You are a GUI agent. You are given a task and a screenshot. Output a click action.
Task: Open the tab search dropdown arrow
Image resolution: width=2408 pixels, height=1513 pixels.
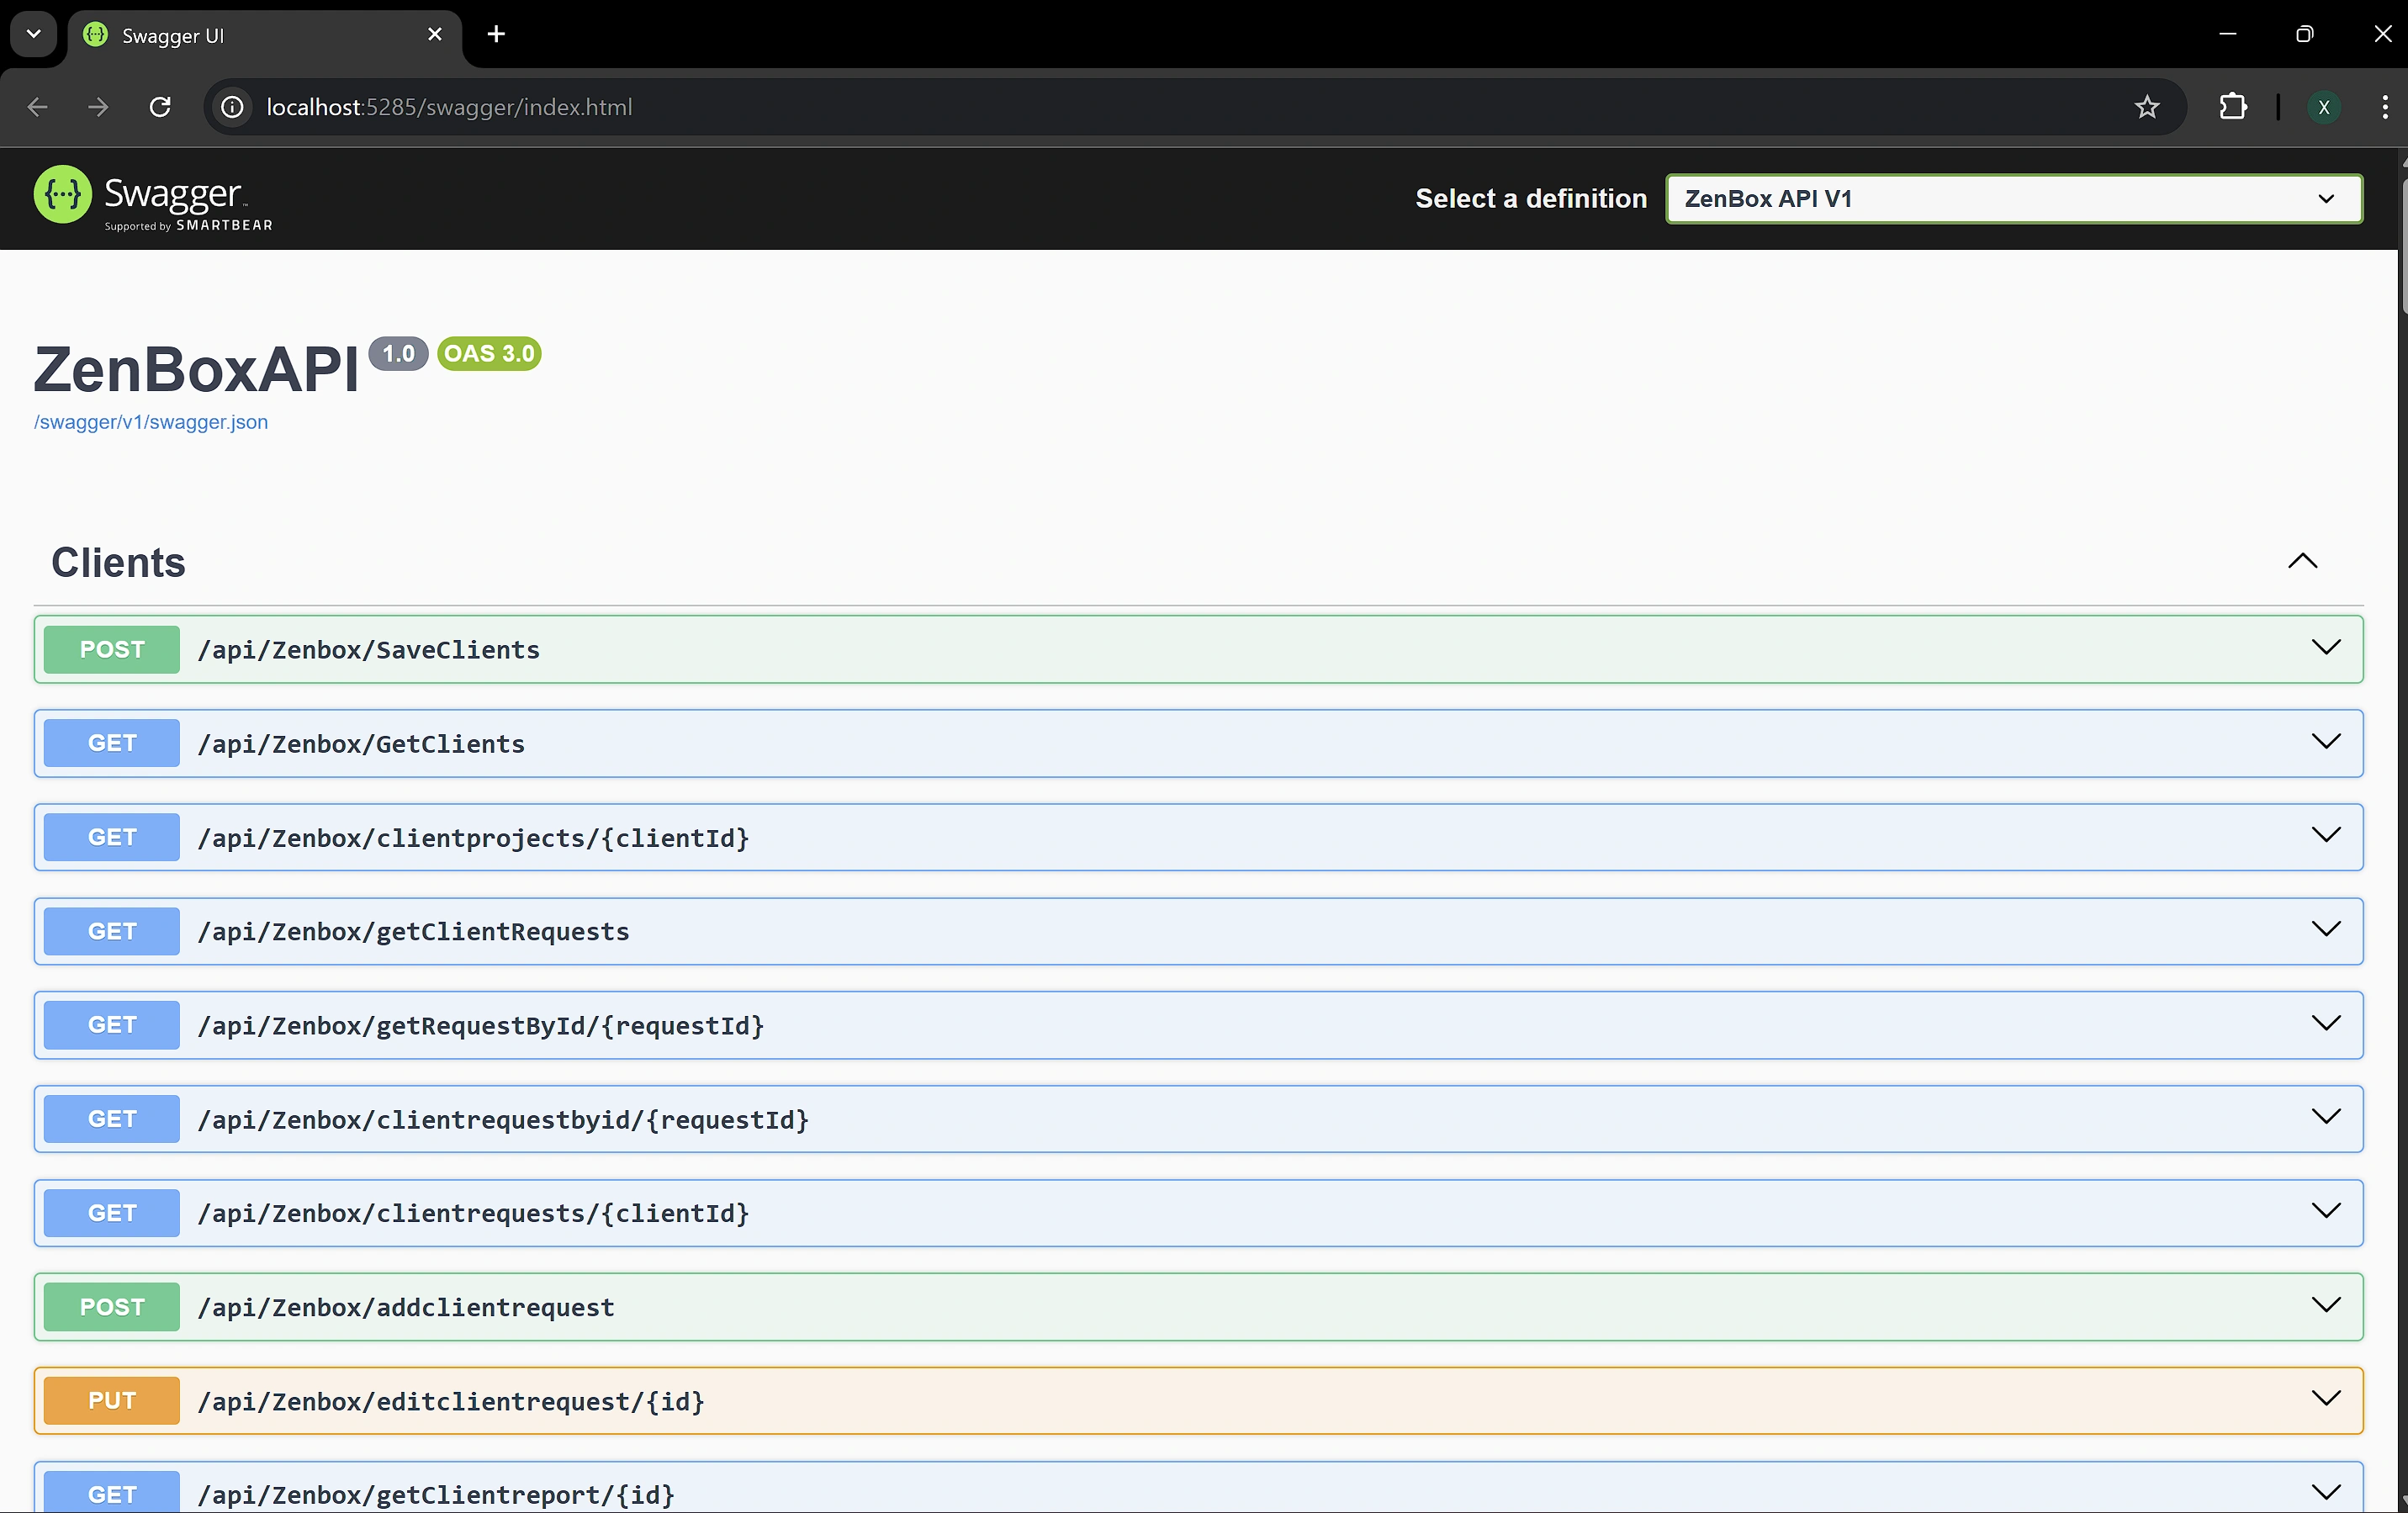pyautogui.click(x=34, y=34)
